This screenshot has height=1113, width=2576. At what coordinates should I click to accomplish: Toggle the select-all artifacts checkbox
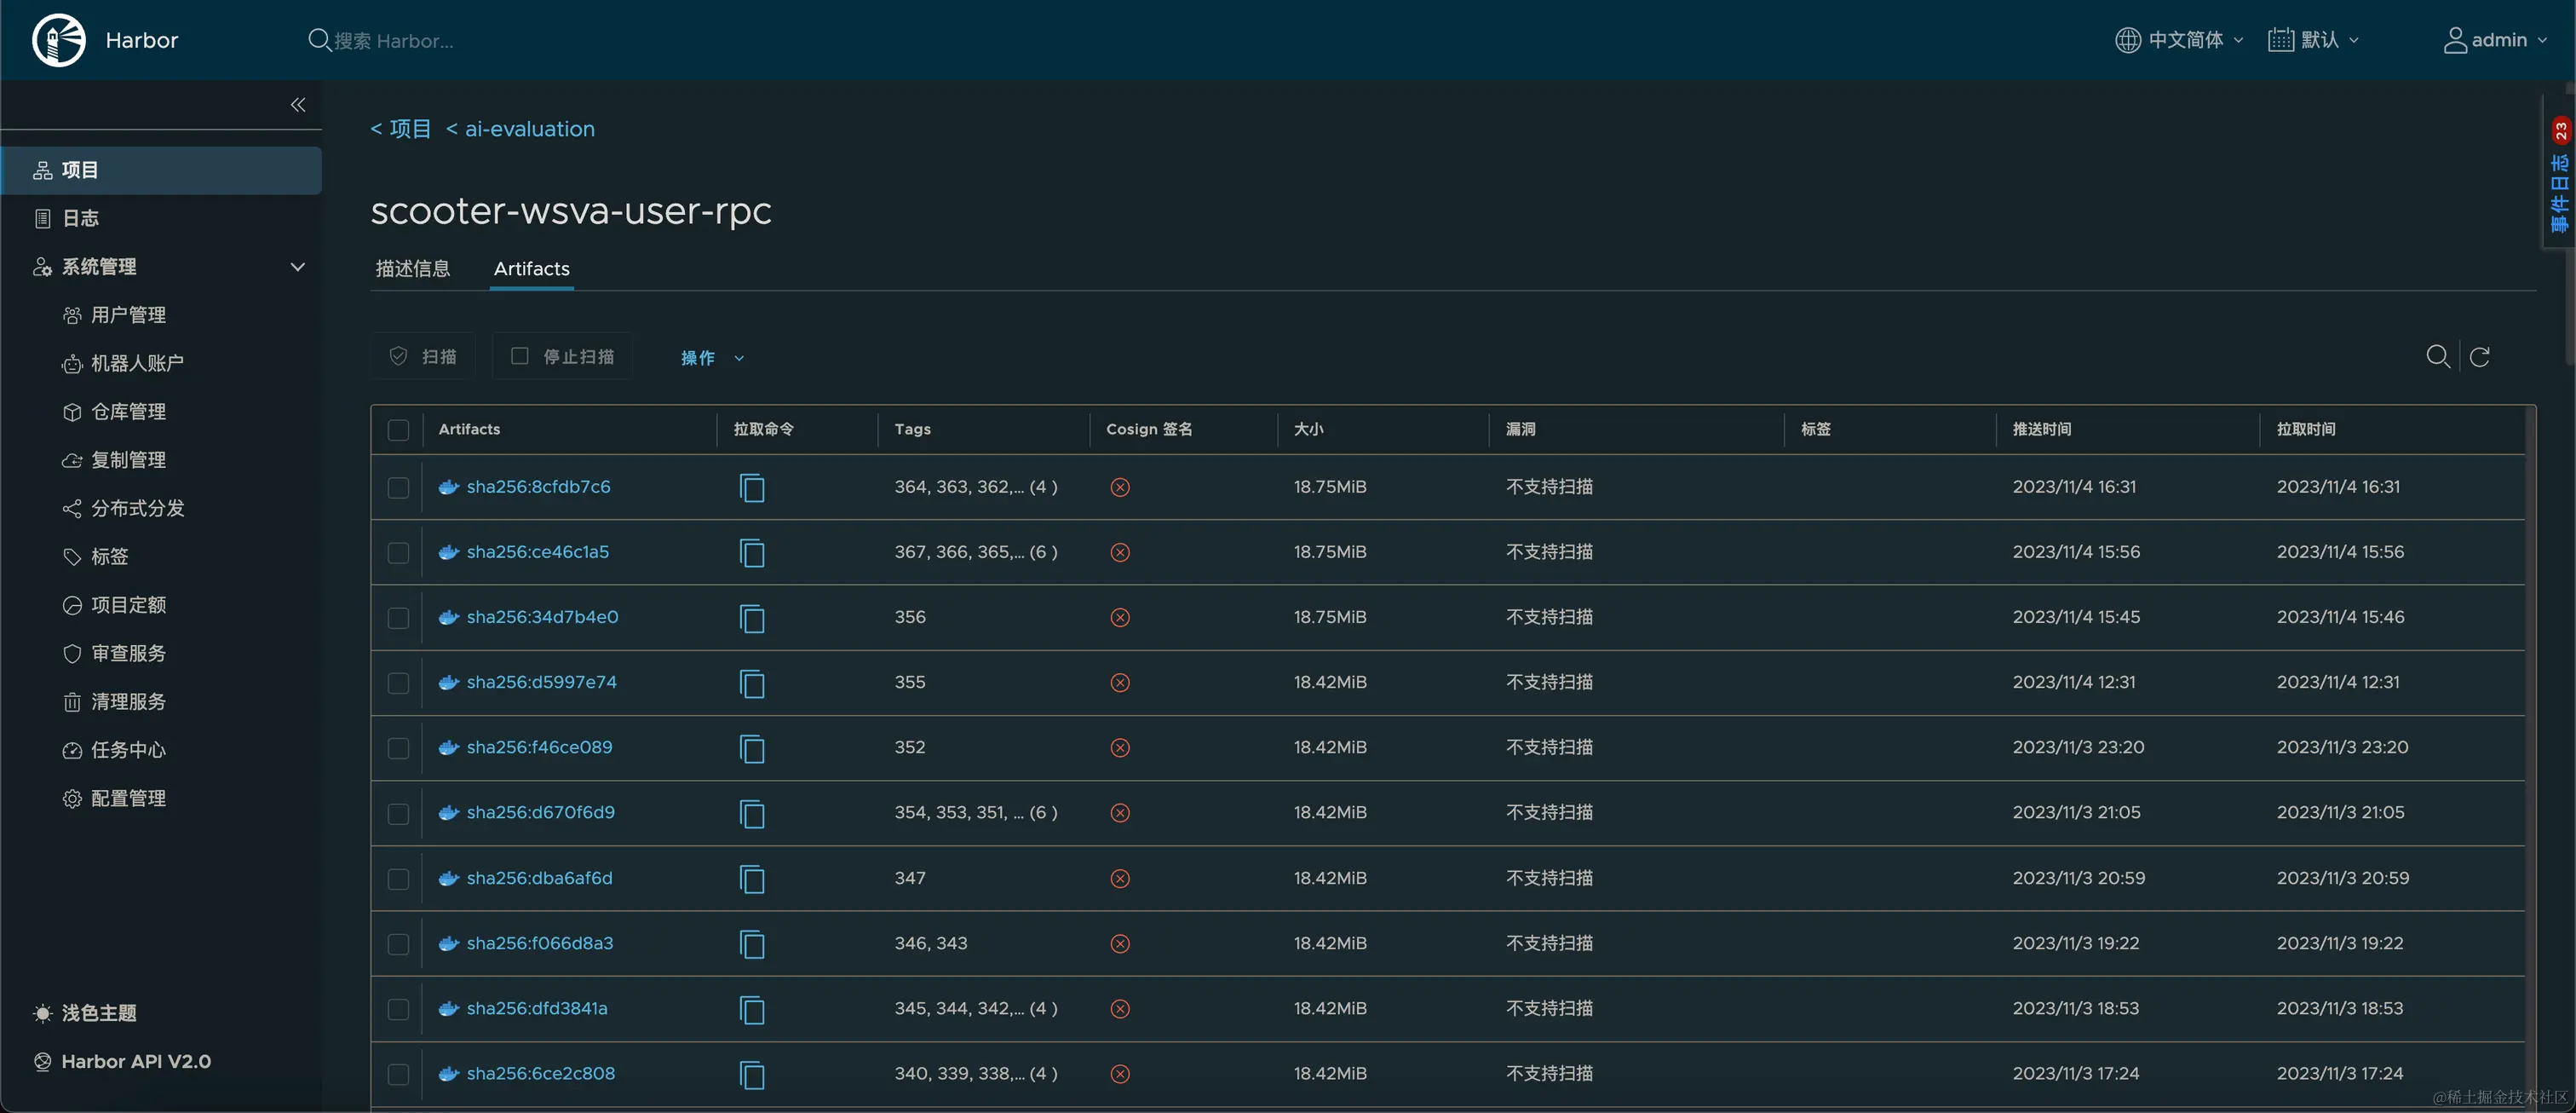pyautogui.click(x=397, y=430)
